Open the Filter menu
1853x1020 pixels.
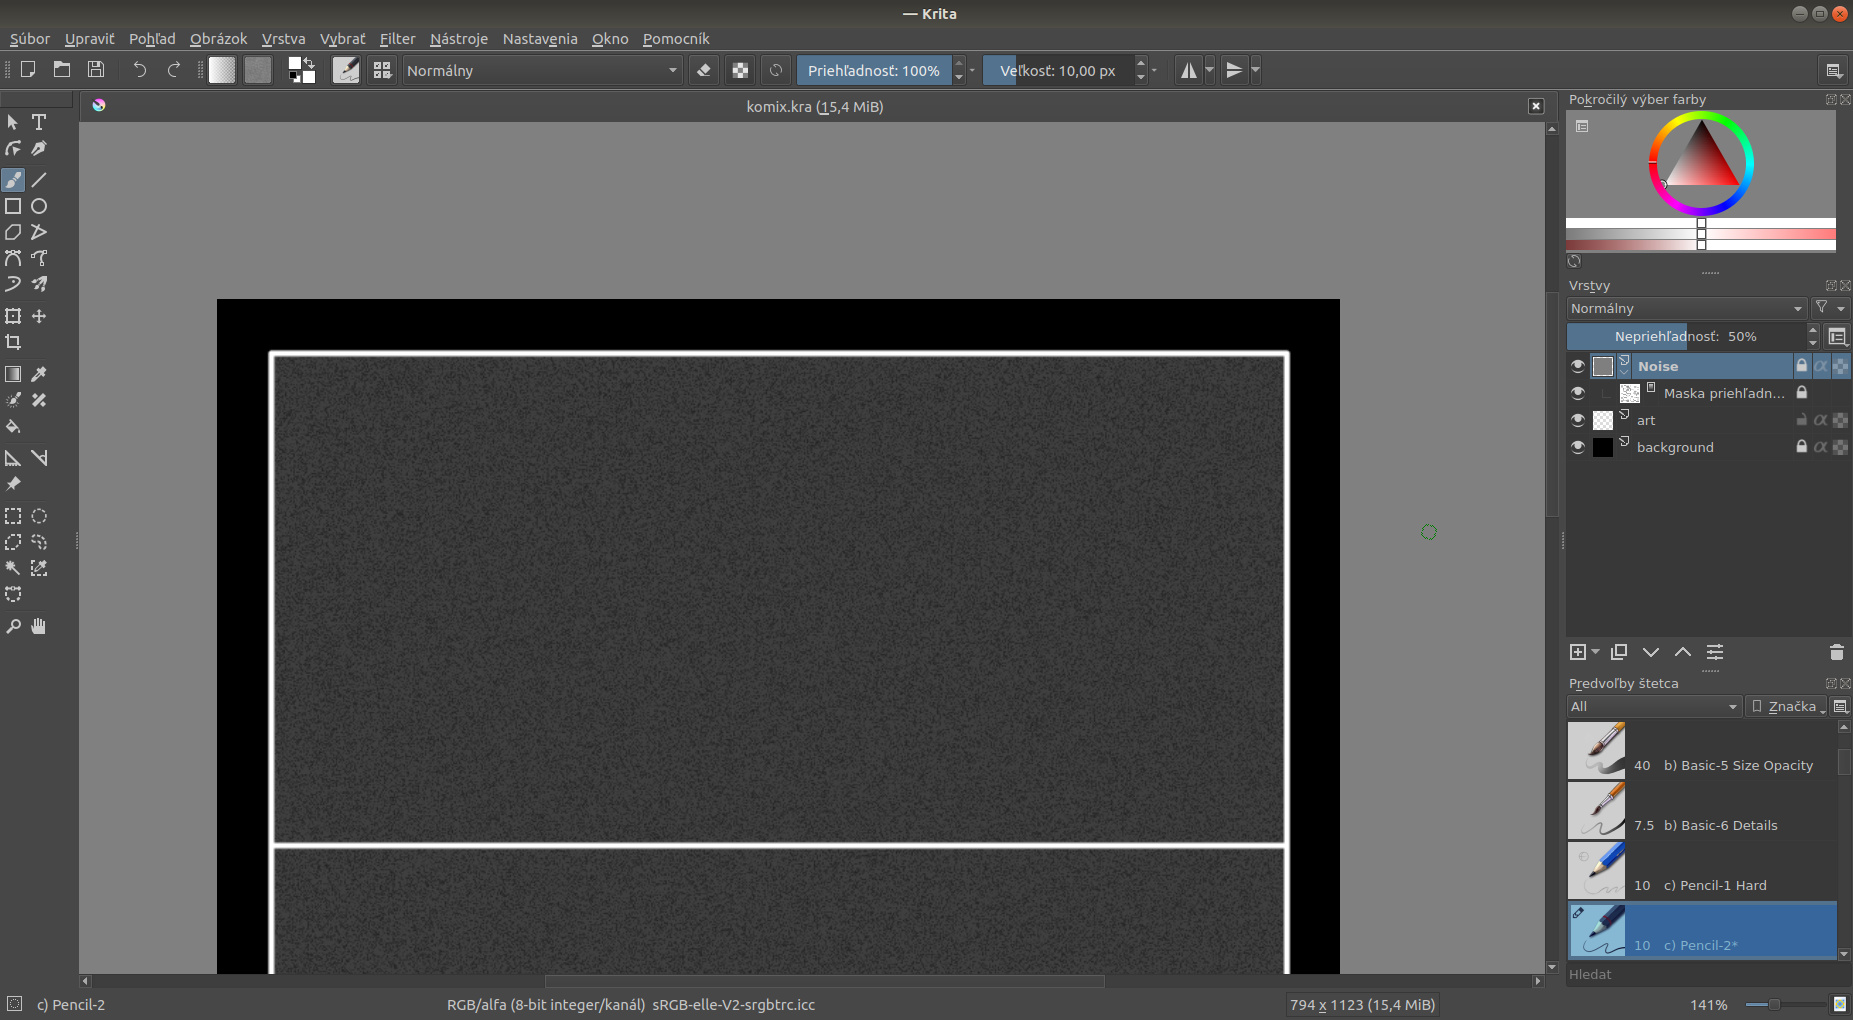point(397,39)
